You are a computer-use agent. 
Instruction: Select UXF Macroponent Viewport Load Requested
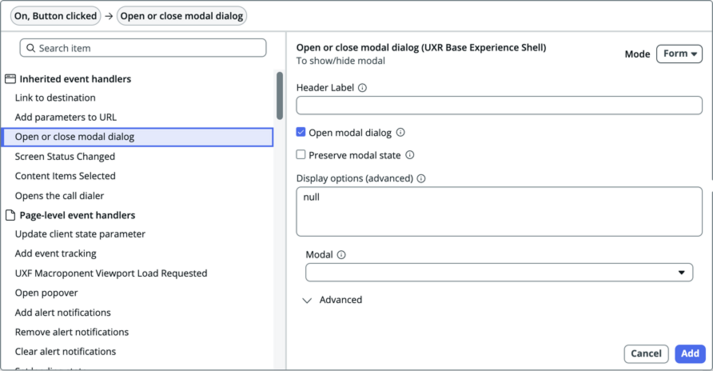click(x=111, y=273)
